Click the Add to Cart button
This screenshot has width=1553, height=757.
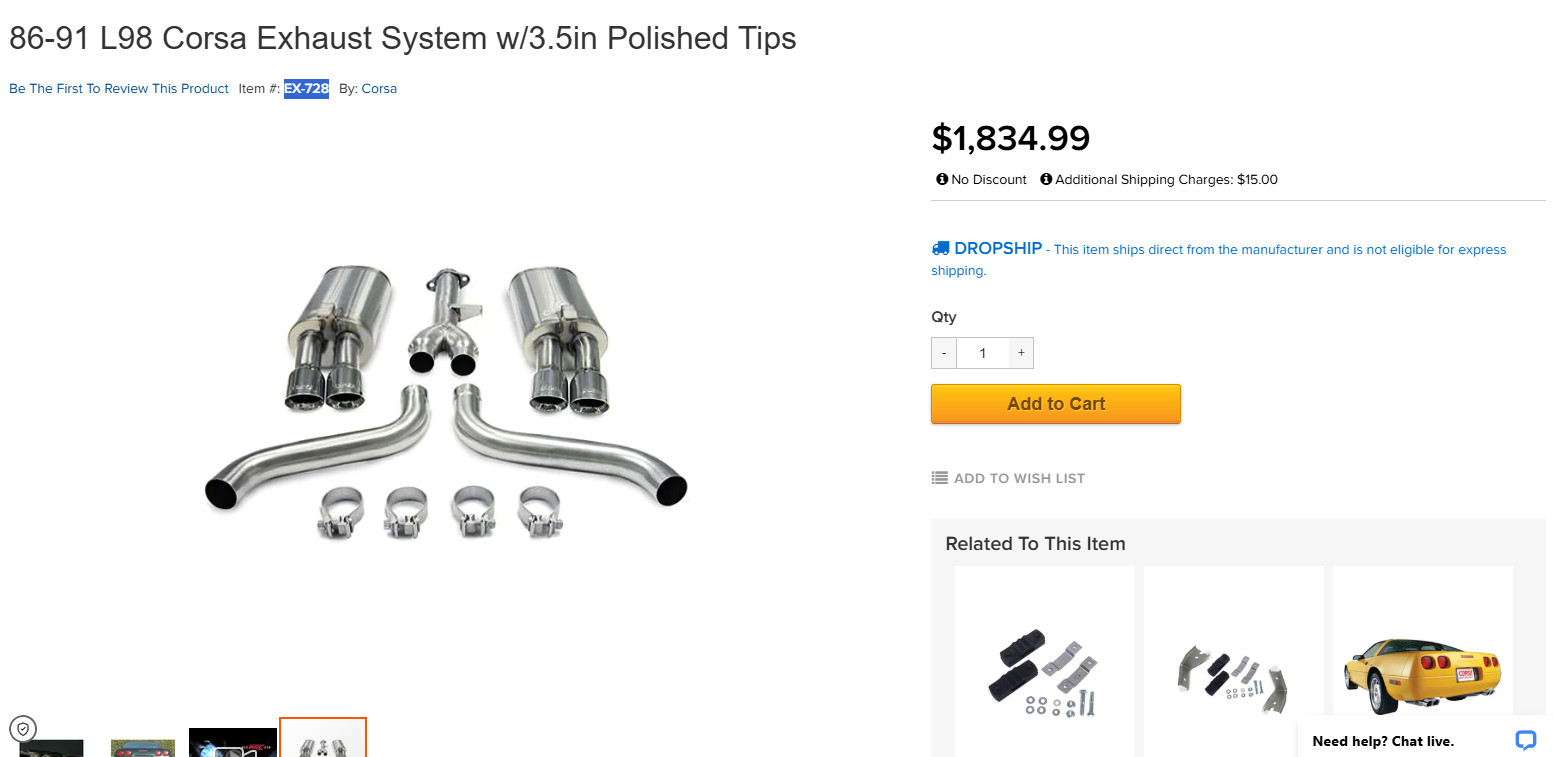point(1055,404)
